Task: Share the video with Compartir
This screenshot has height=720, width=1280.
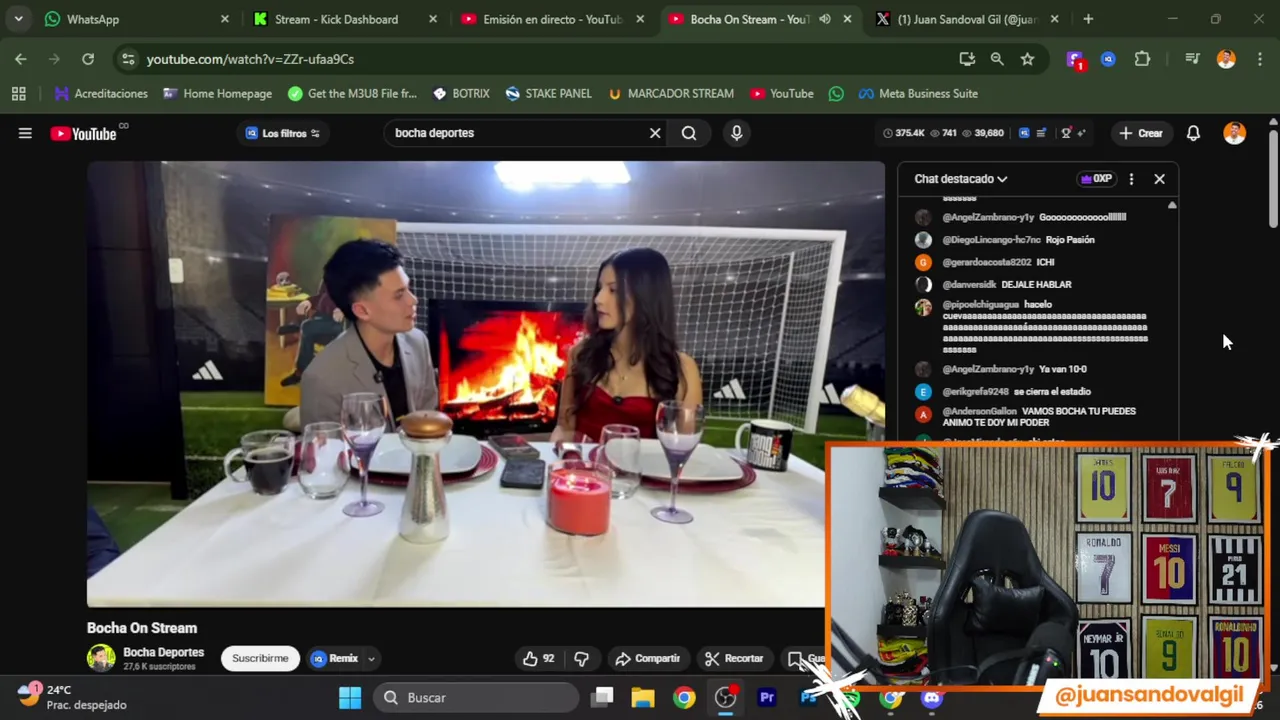Action: [x=647, y=658]
